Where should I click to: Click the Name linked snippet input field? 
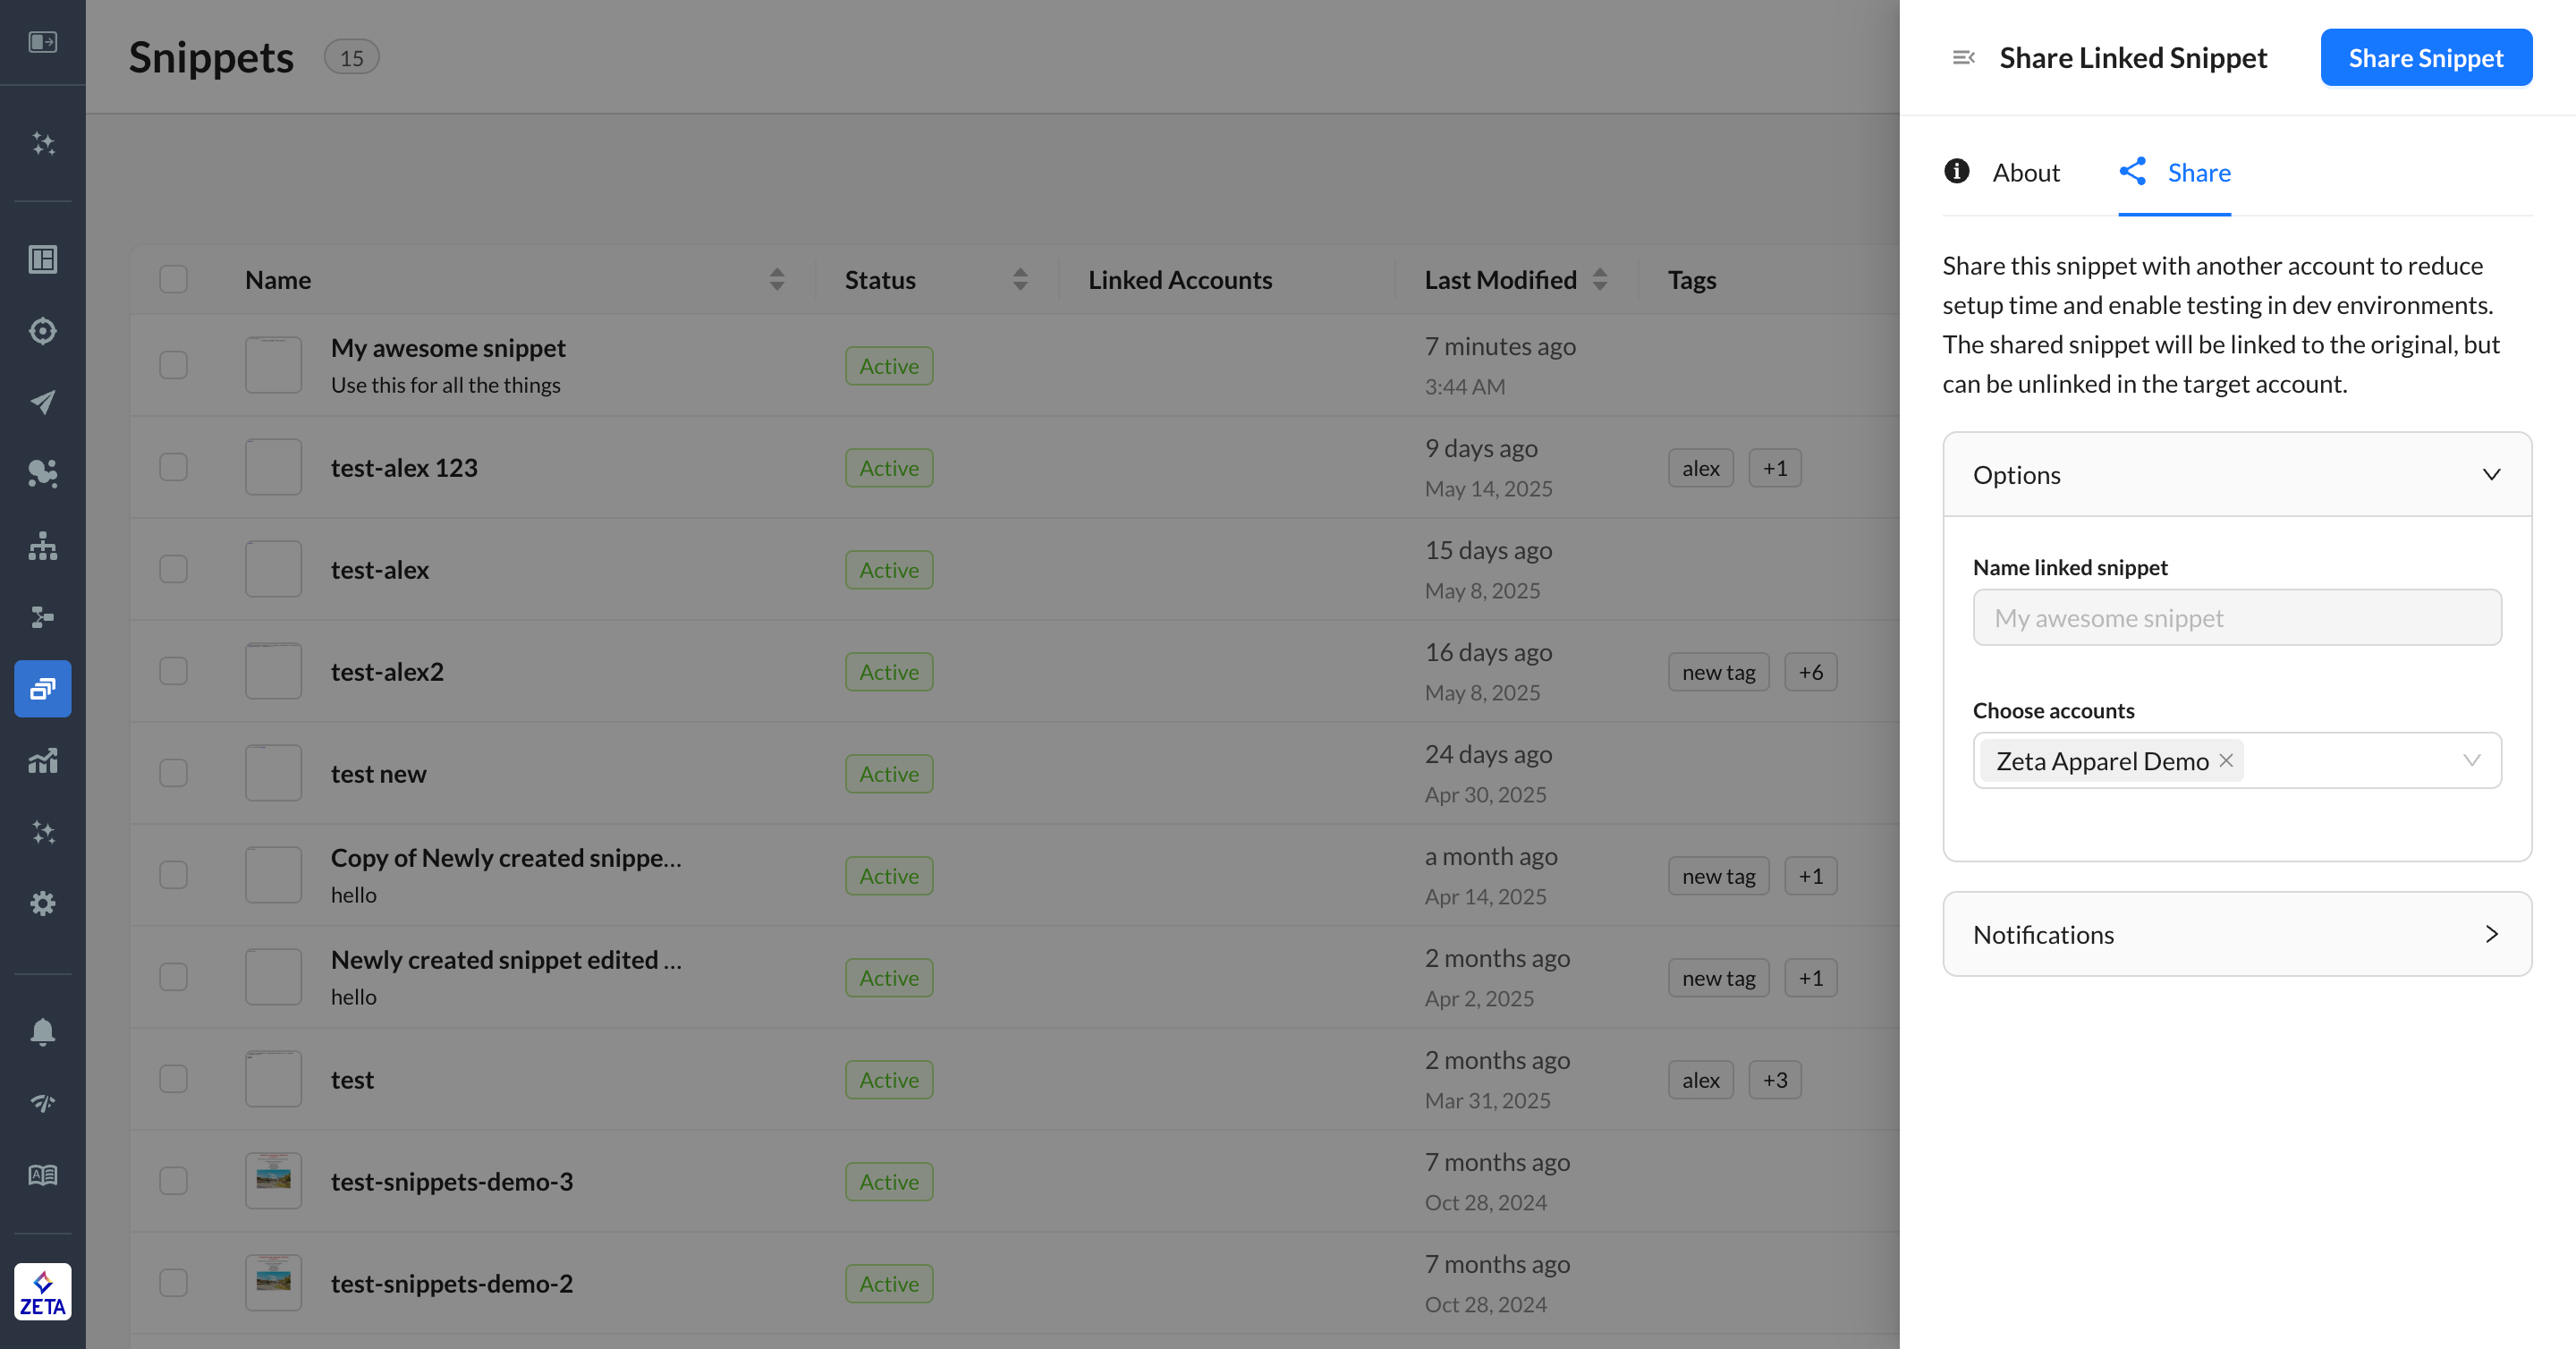click(x=2237, y=618)
